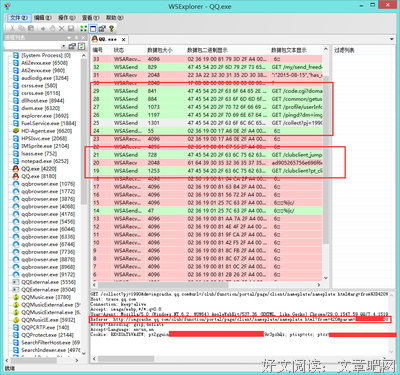The height and width of the screenshot is (375, 400).
Task: Click the Referer line in packet details
Action: pos(239,320)
